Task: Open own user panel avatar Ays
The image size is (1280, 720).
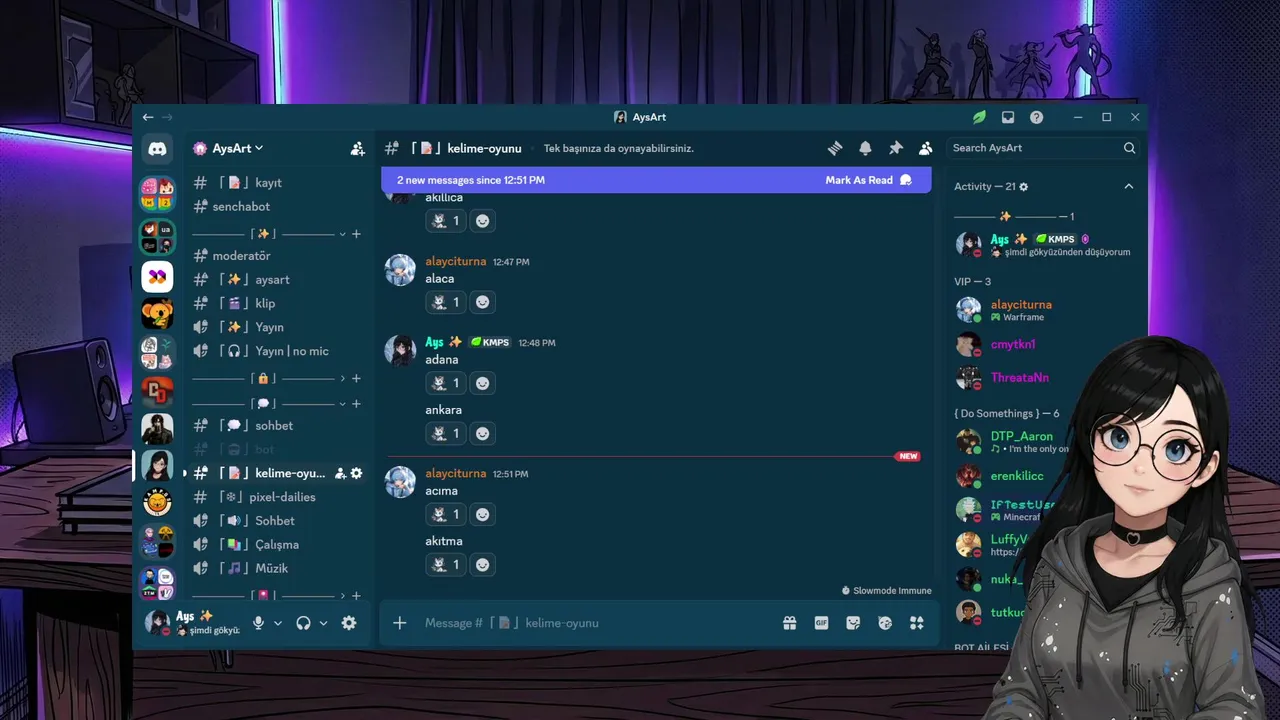Action: point(157,622)
